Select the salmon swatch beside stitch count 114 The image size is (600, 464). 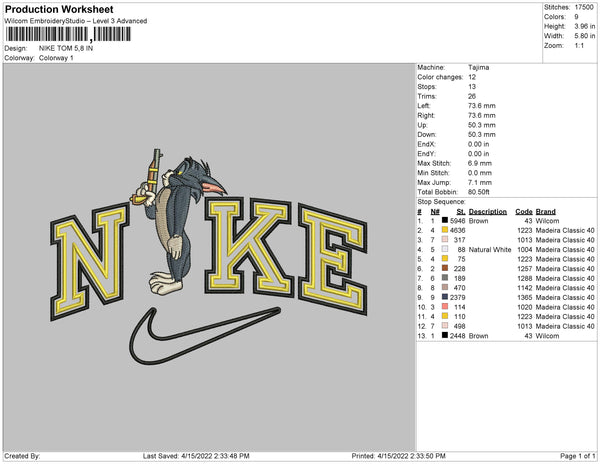(445, 306)
